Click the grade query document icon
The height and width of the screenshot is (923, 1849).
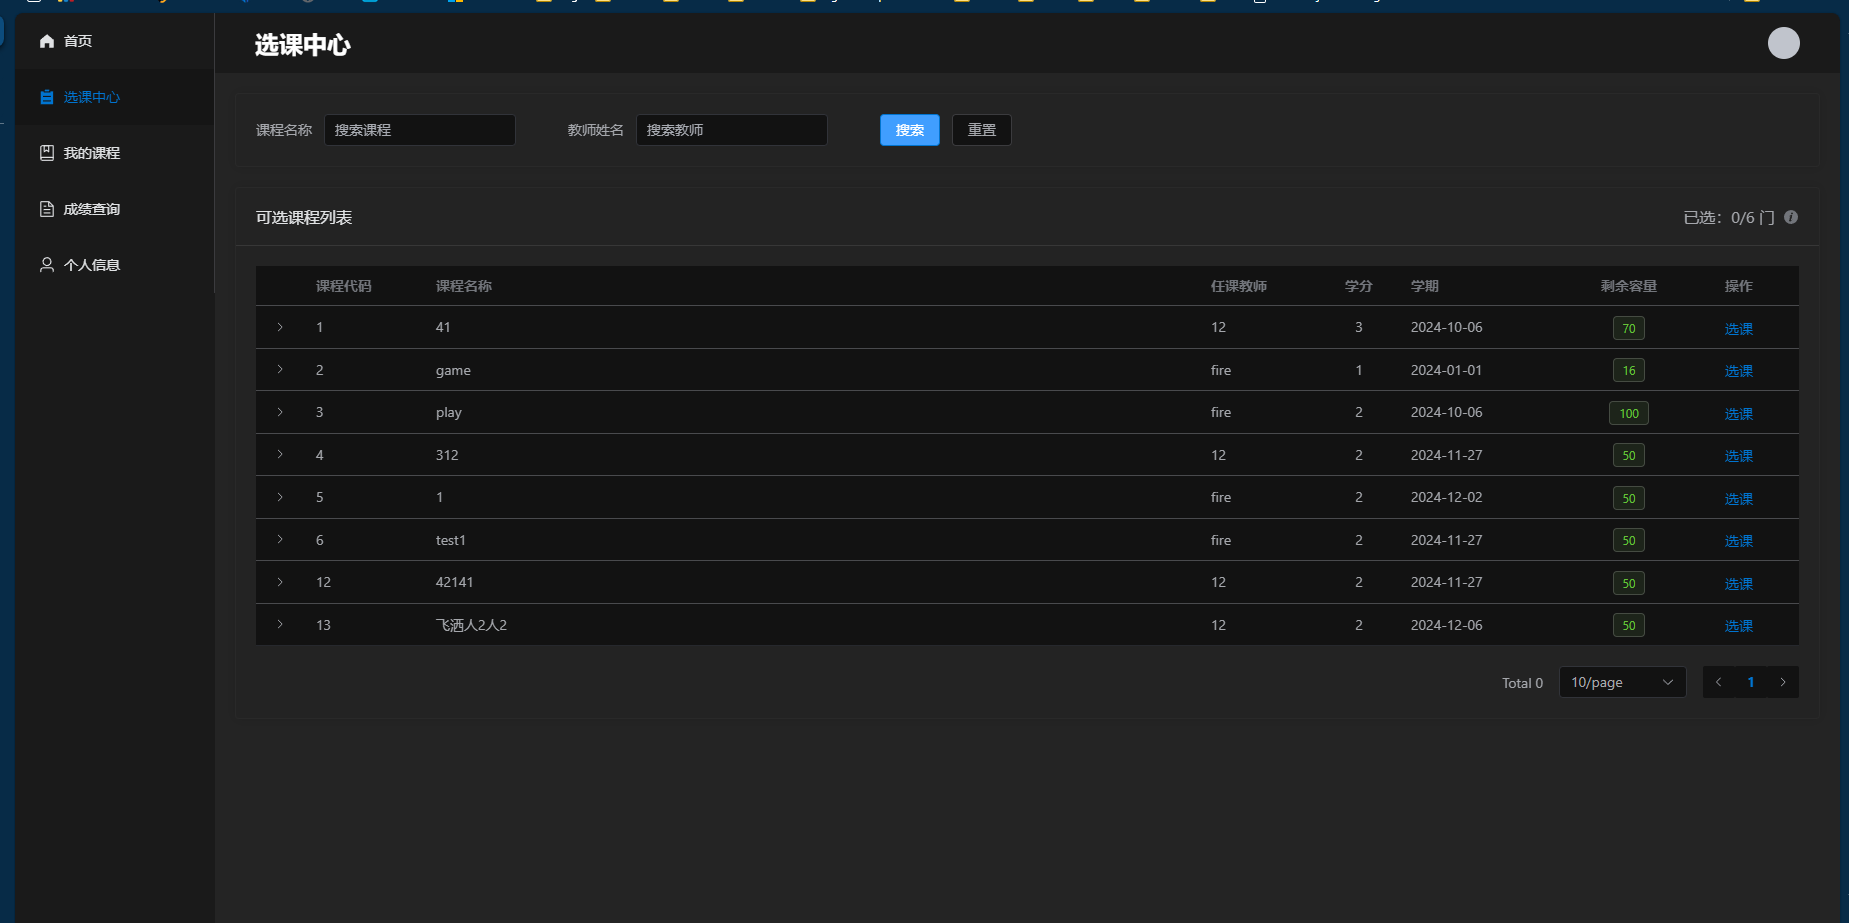46,209
